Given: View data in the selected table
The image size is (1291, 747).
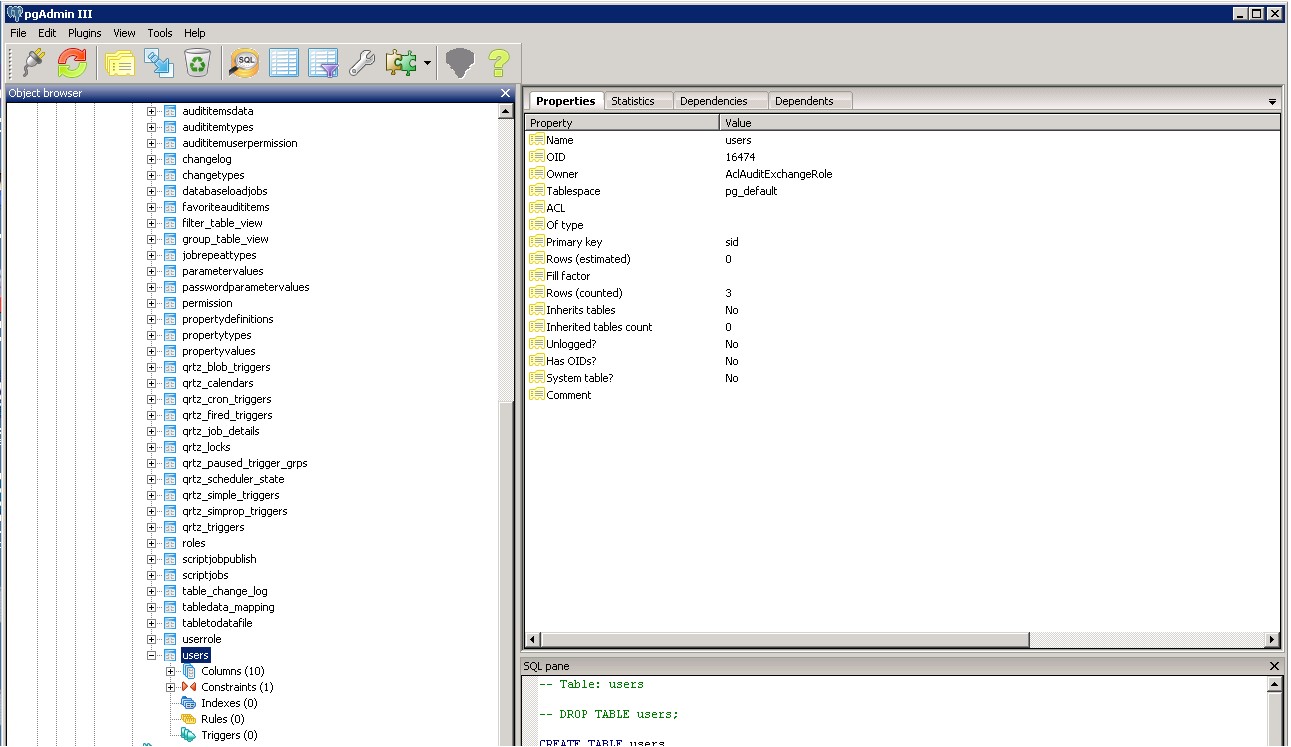Looking at the screenshot, I should click(284, 63).
